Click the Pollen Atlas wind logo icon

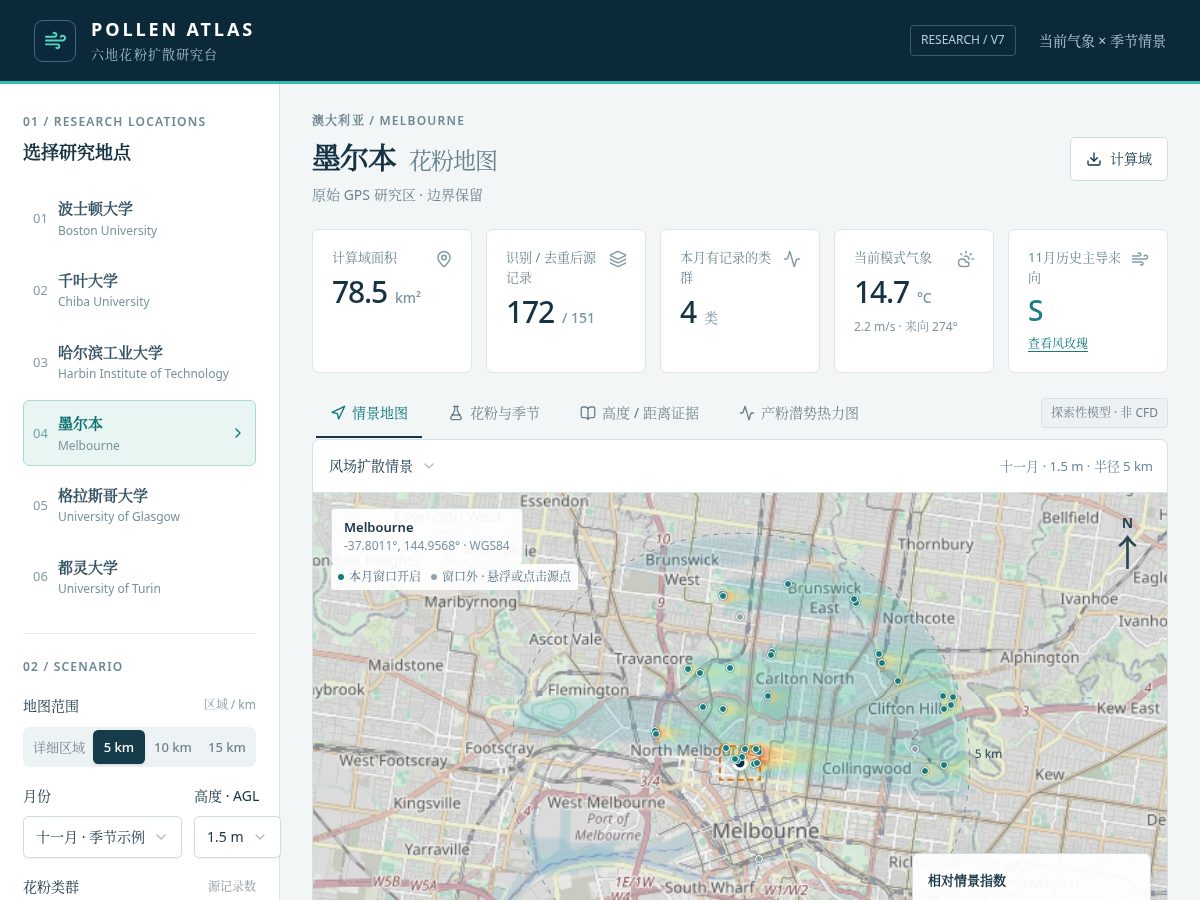(x=55, y=41)
